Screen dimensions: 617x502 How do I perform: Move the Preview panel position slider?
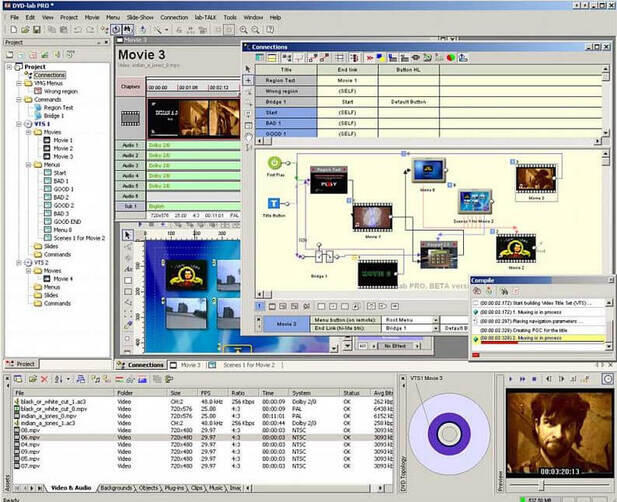coord(542,485)
